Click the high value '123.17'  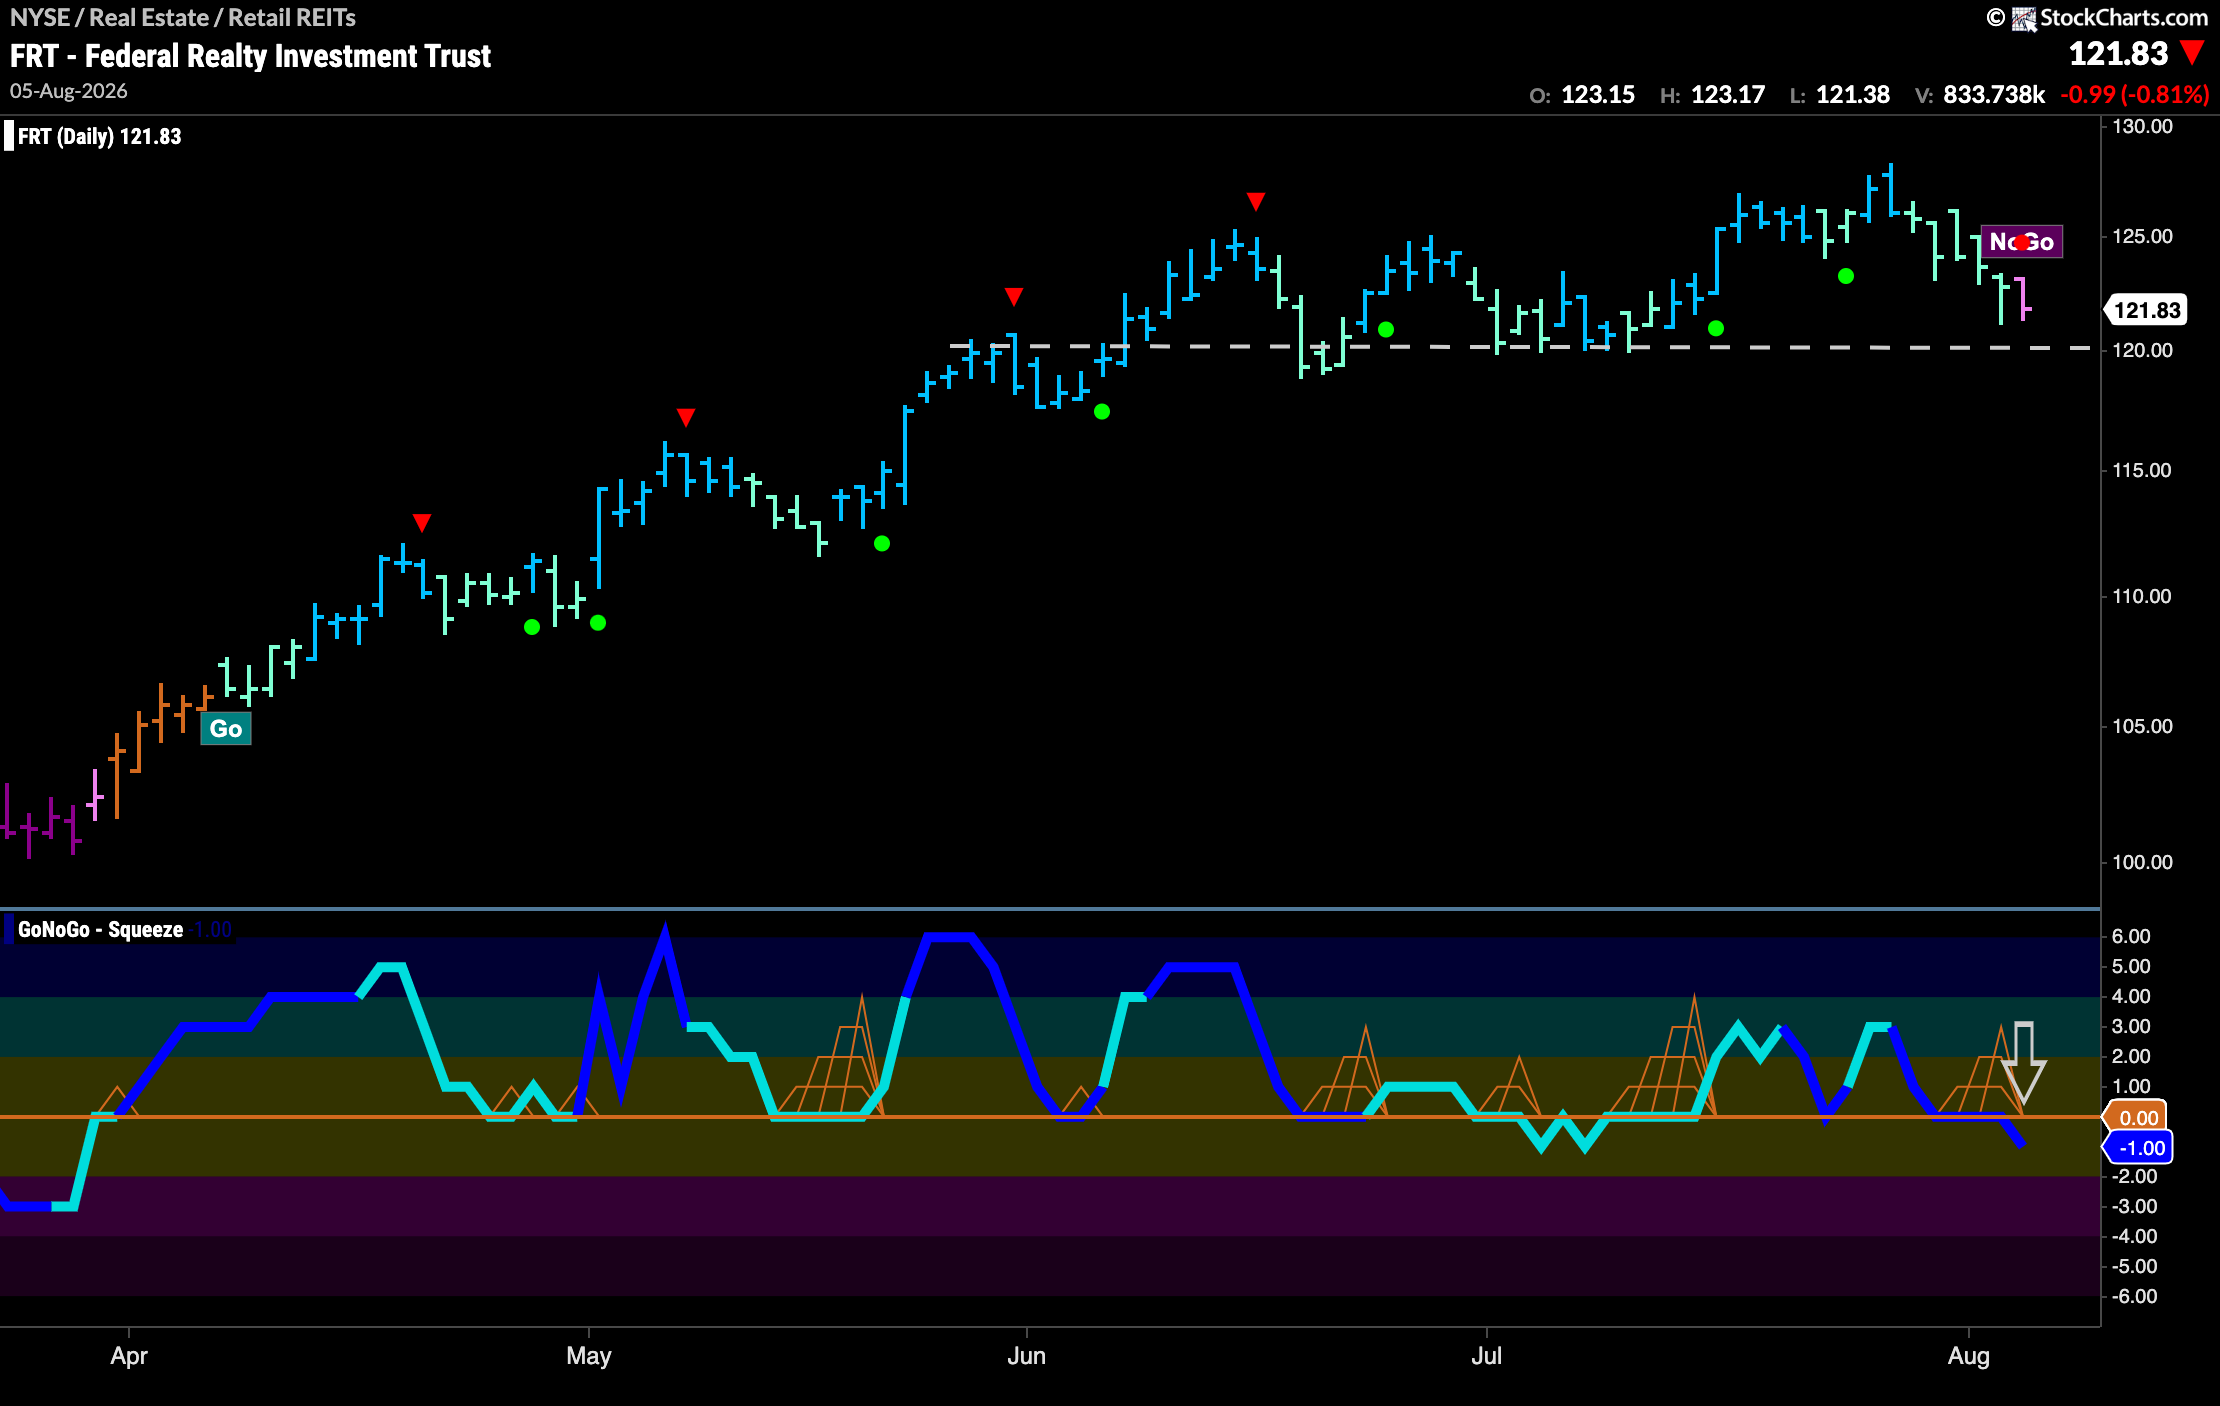(x=1728, y=95)
